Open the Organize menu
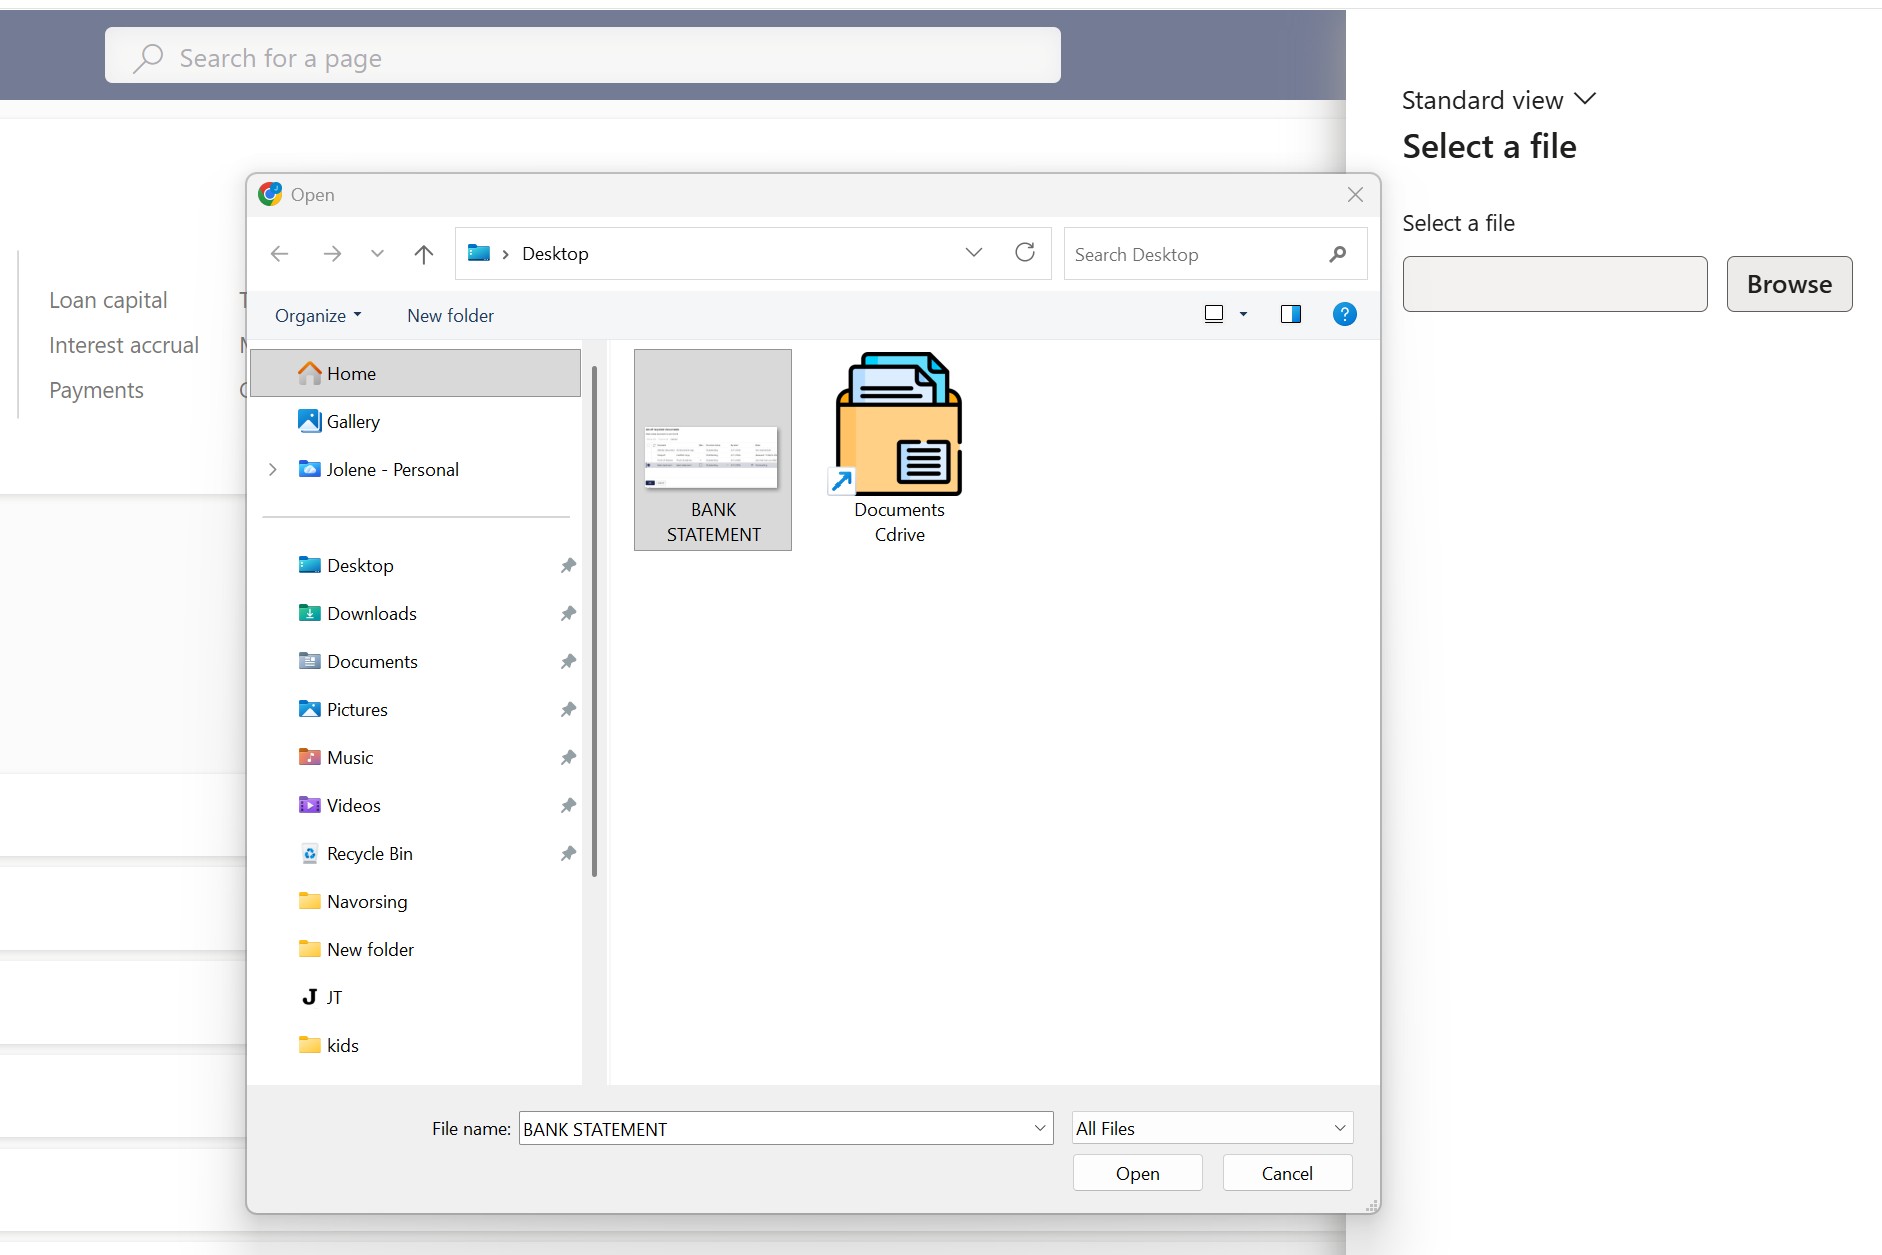The height and width of the screenshot is (1255, 1882). coord(317,316)
